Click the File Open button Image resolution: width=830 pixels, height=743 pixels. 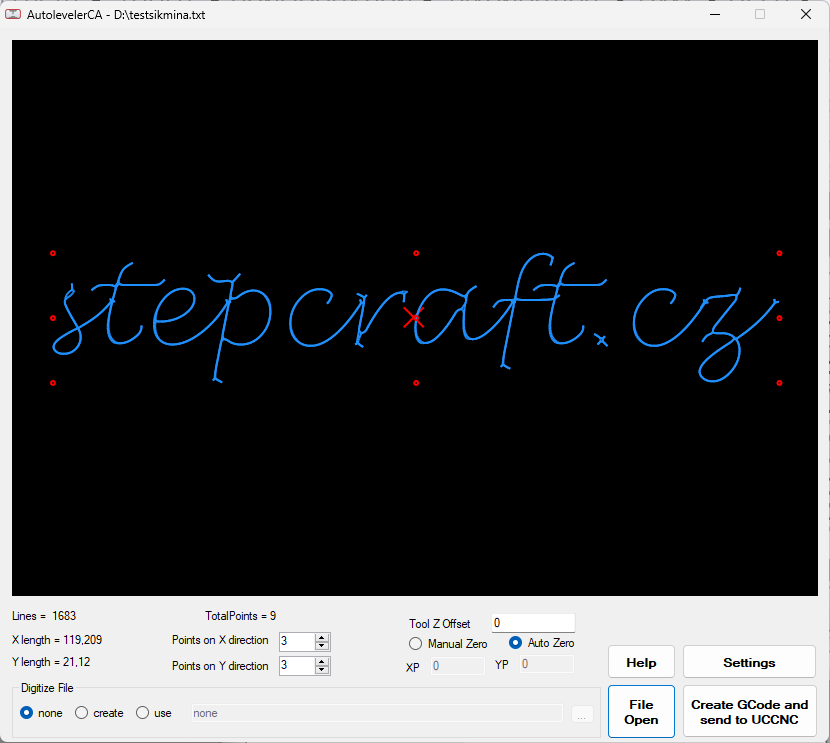point(641,712)
